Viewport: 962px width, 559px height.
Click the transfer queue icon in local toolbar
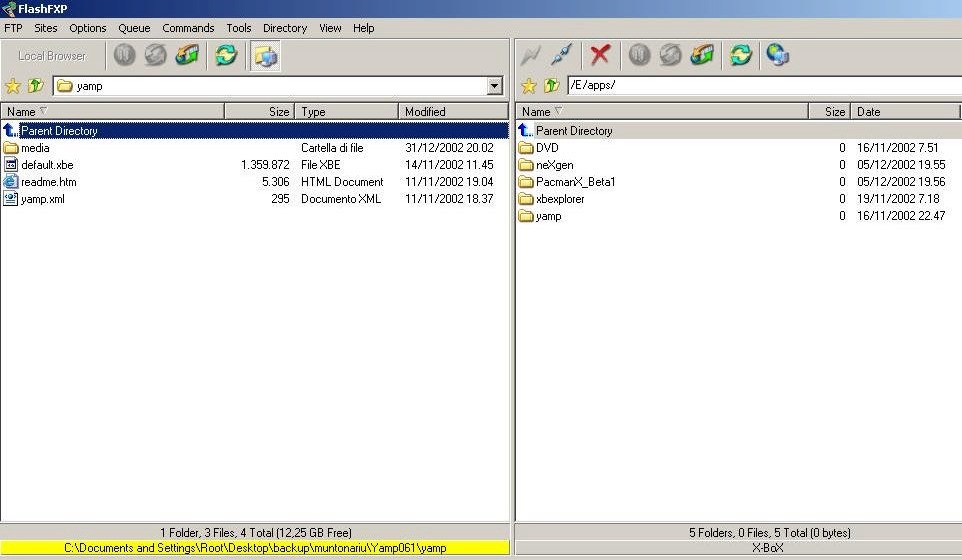[x=187, y=56]
